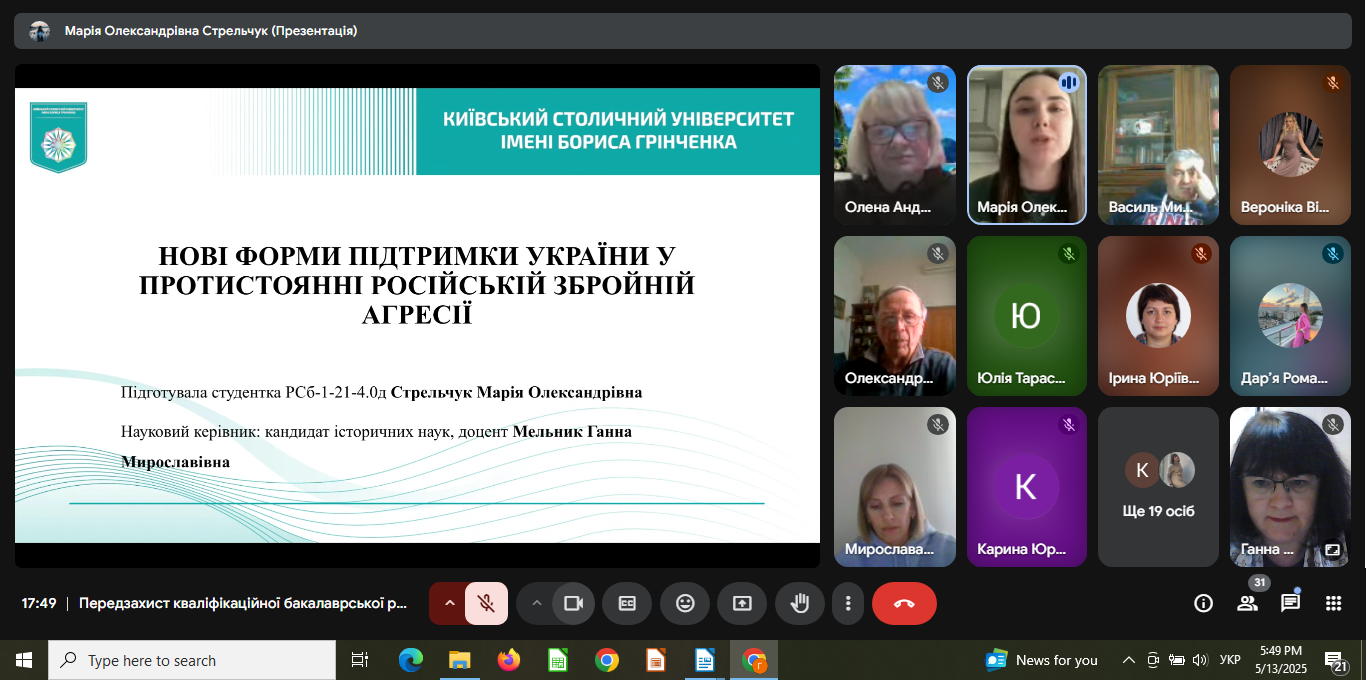Click the 'Ще 19 осіб' participants tile
Screen dimensions: 1366x680
(x=1158, y=487)
